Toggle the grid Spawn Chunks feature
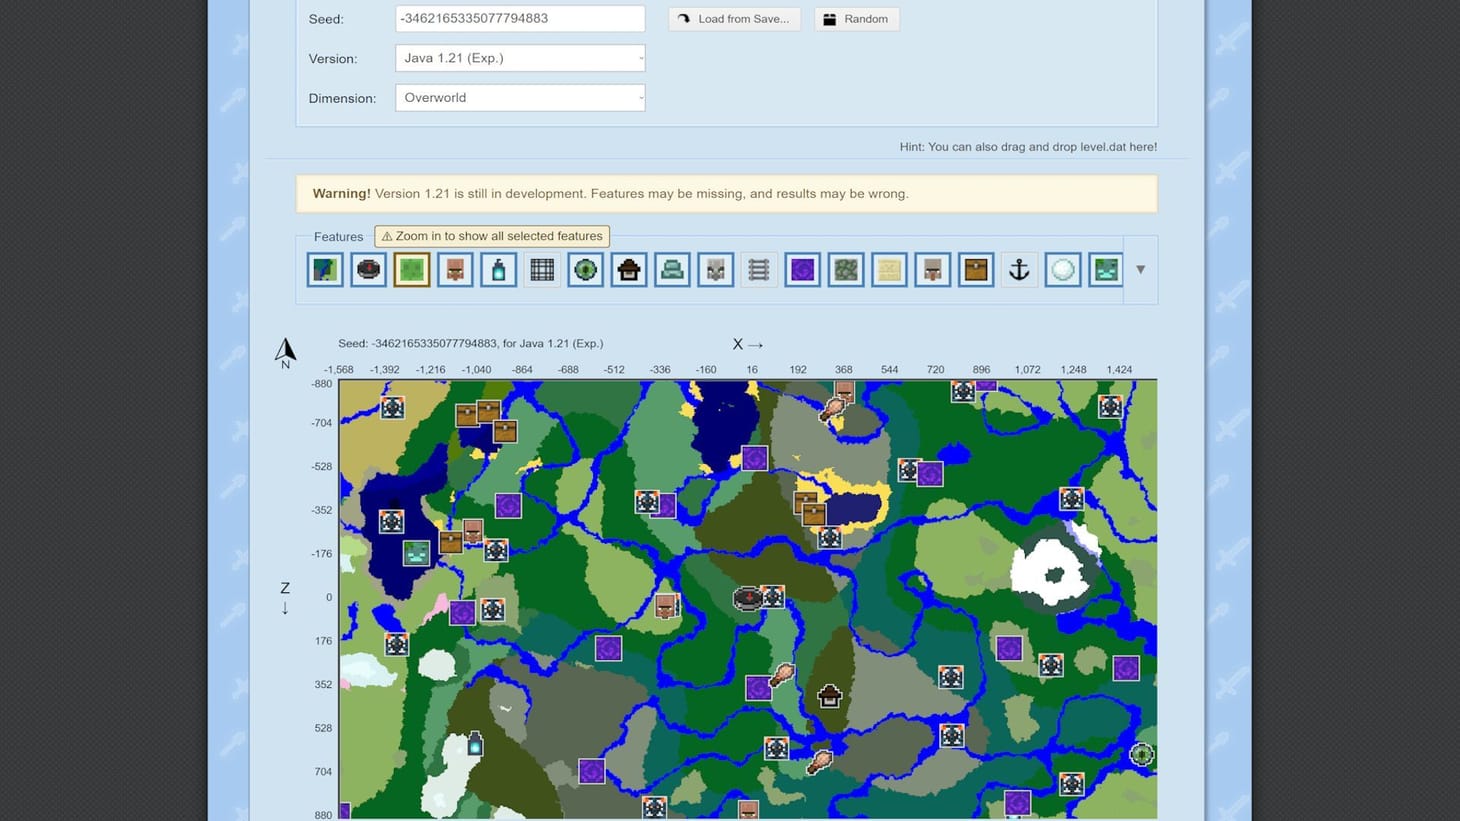This screenshot has width=1460, height=821. [541, 269]
